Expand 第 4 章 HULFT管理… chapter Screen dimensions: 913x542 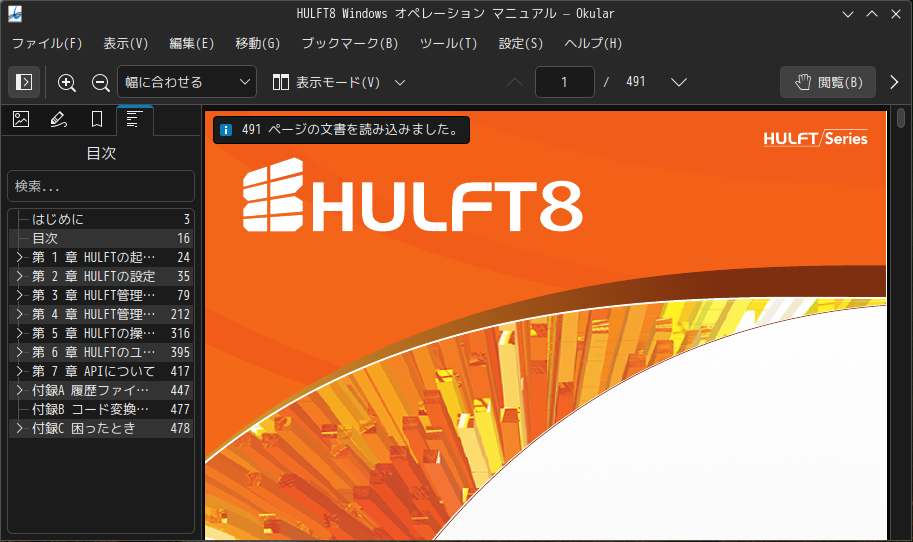tap(19, 314)
